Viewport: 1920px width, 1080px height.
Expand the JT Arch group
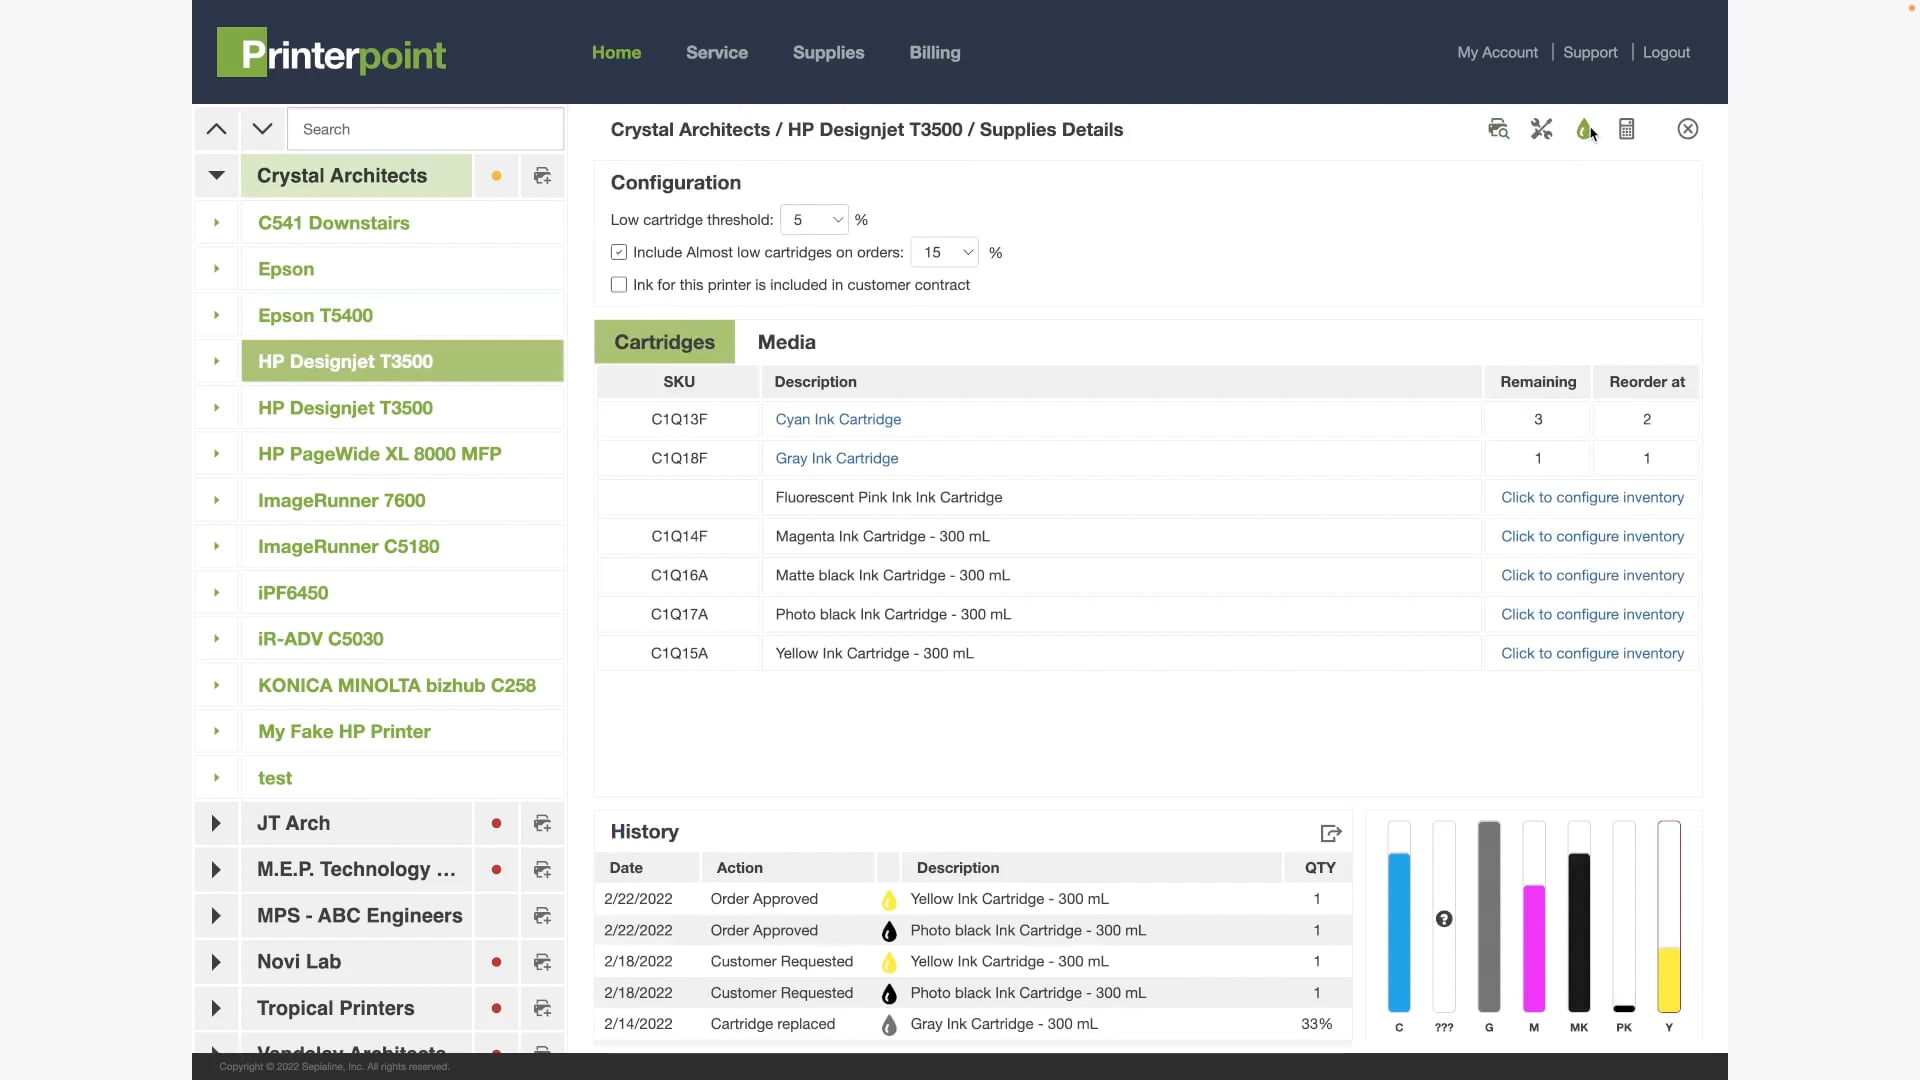click(x=216, y=823)
